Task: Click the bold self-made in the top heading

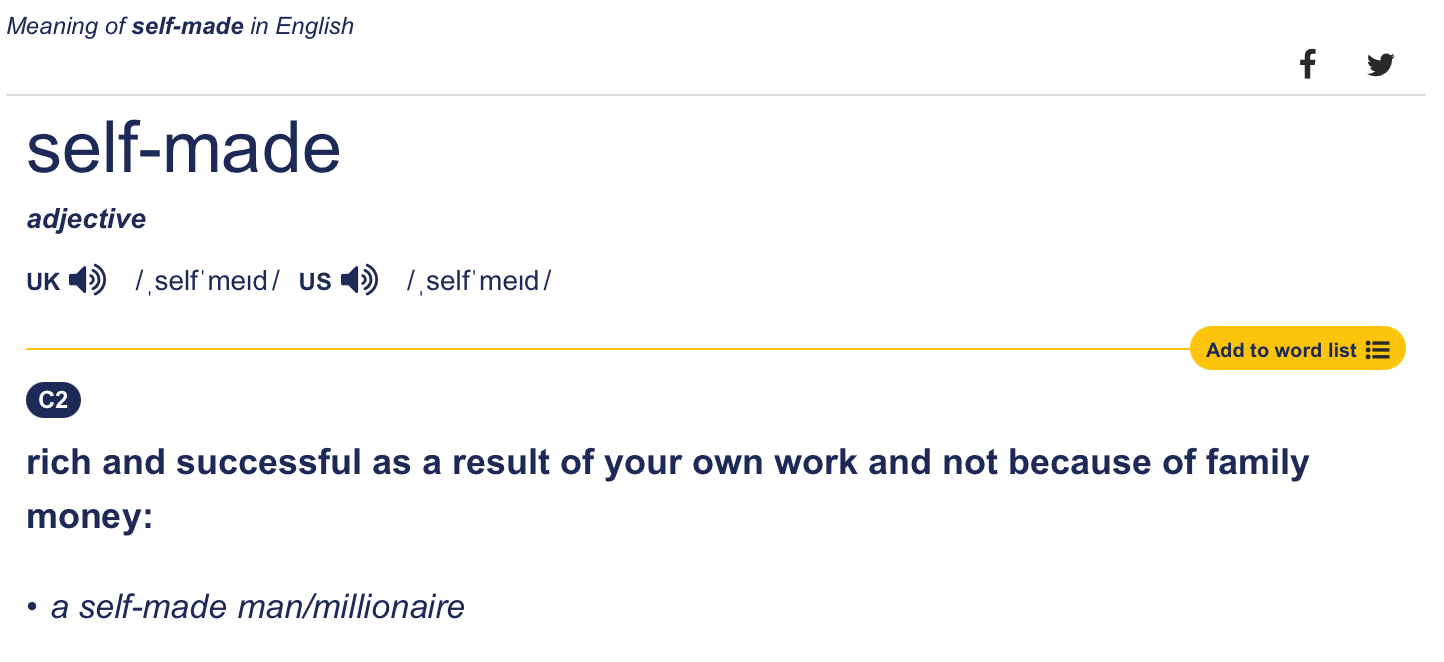Action: click(x=188, y=26)
